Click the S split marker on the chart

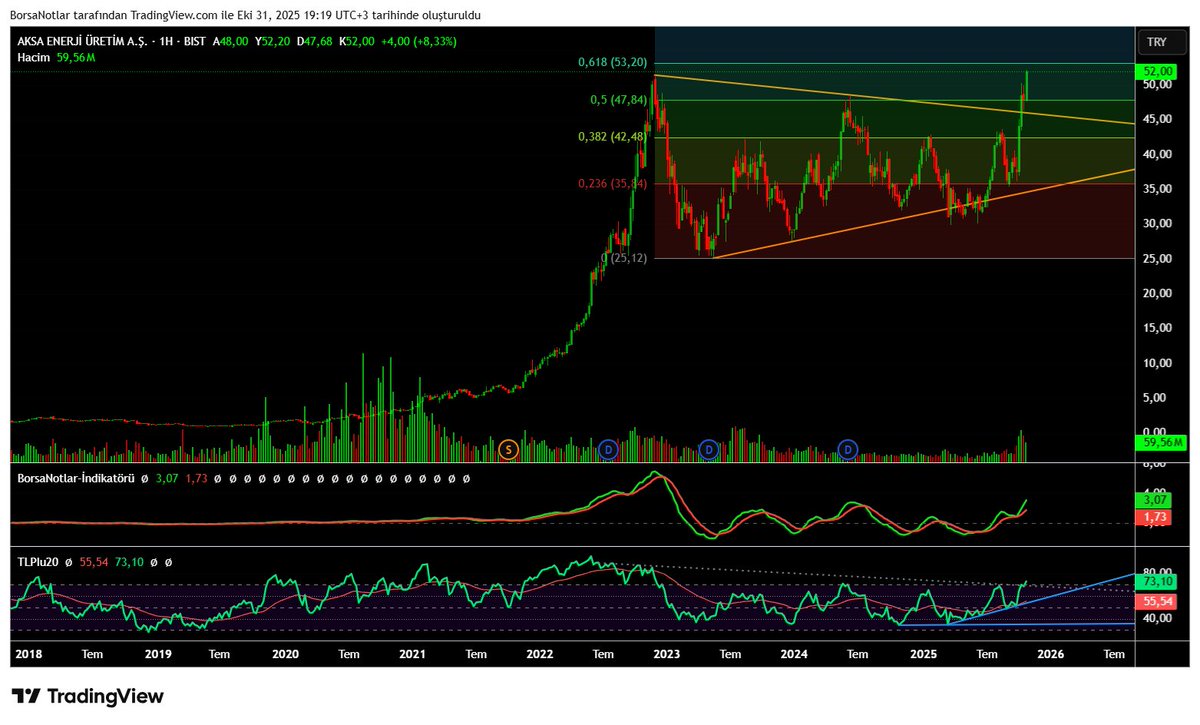pos(508,450)
